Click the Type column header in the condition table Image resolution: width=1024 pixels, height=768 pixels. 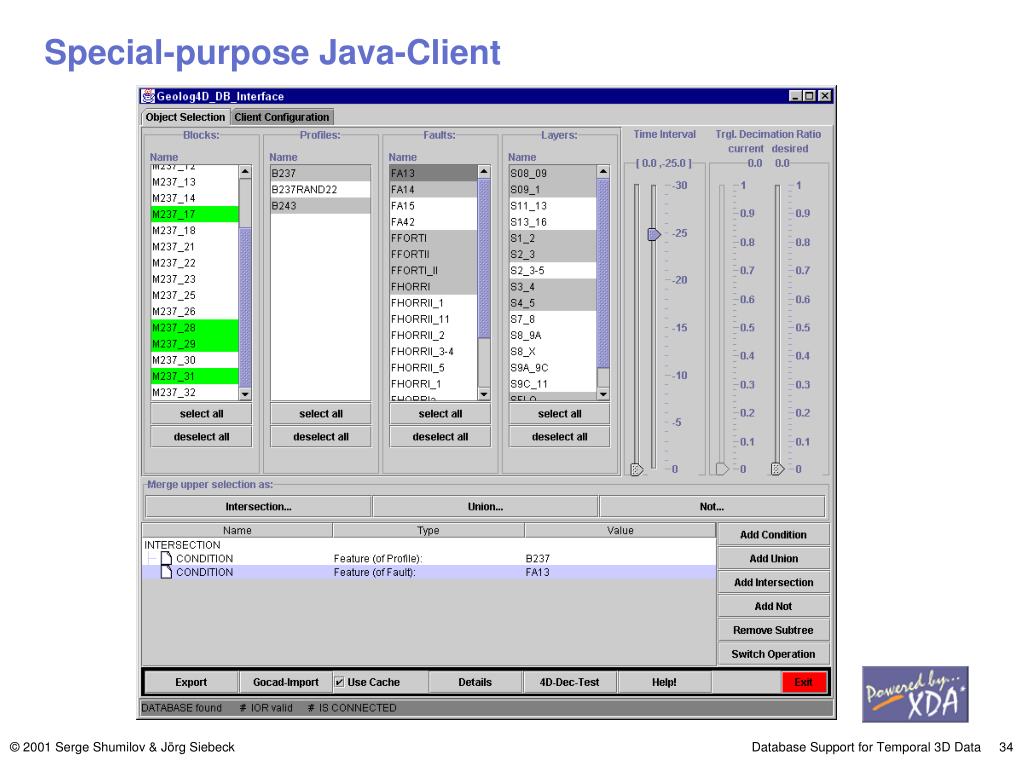(x=428, y=530)
